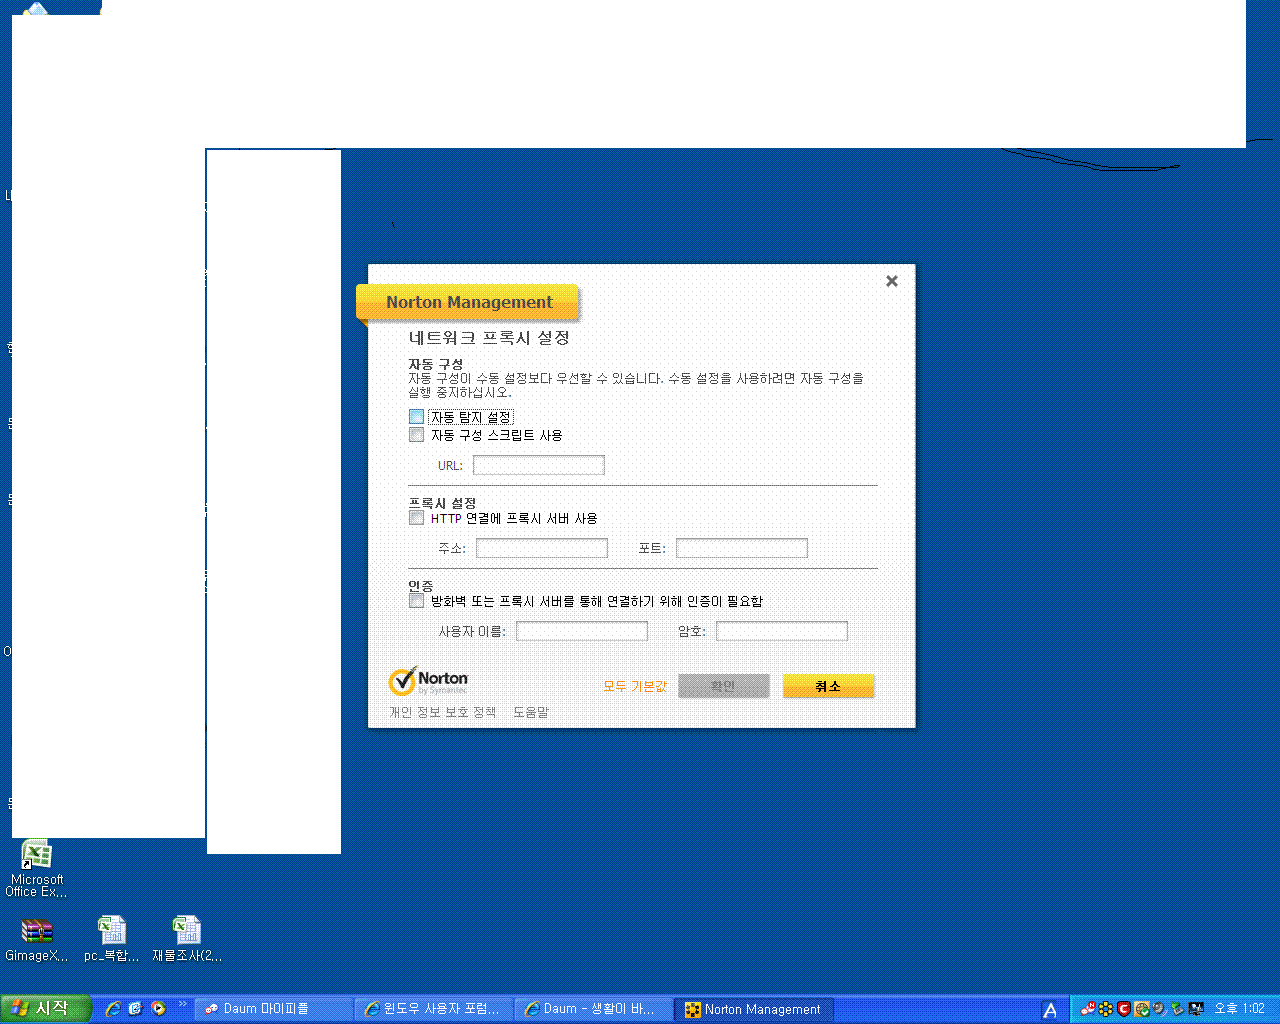Click the 취소 cancel button
The height and width of the screenshot is (1024, 1280).
(x=828, y=686)
